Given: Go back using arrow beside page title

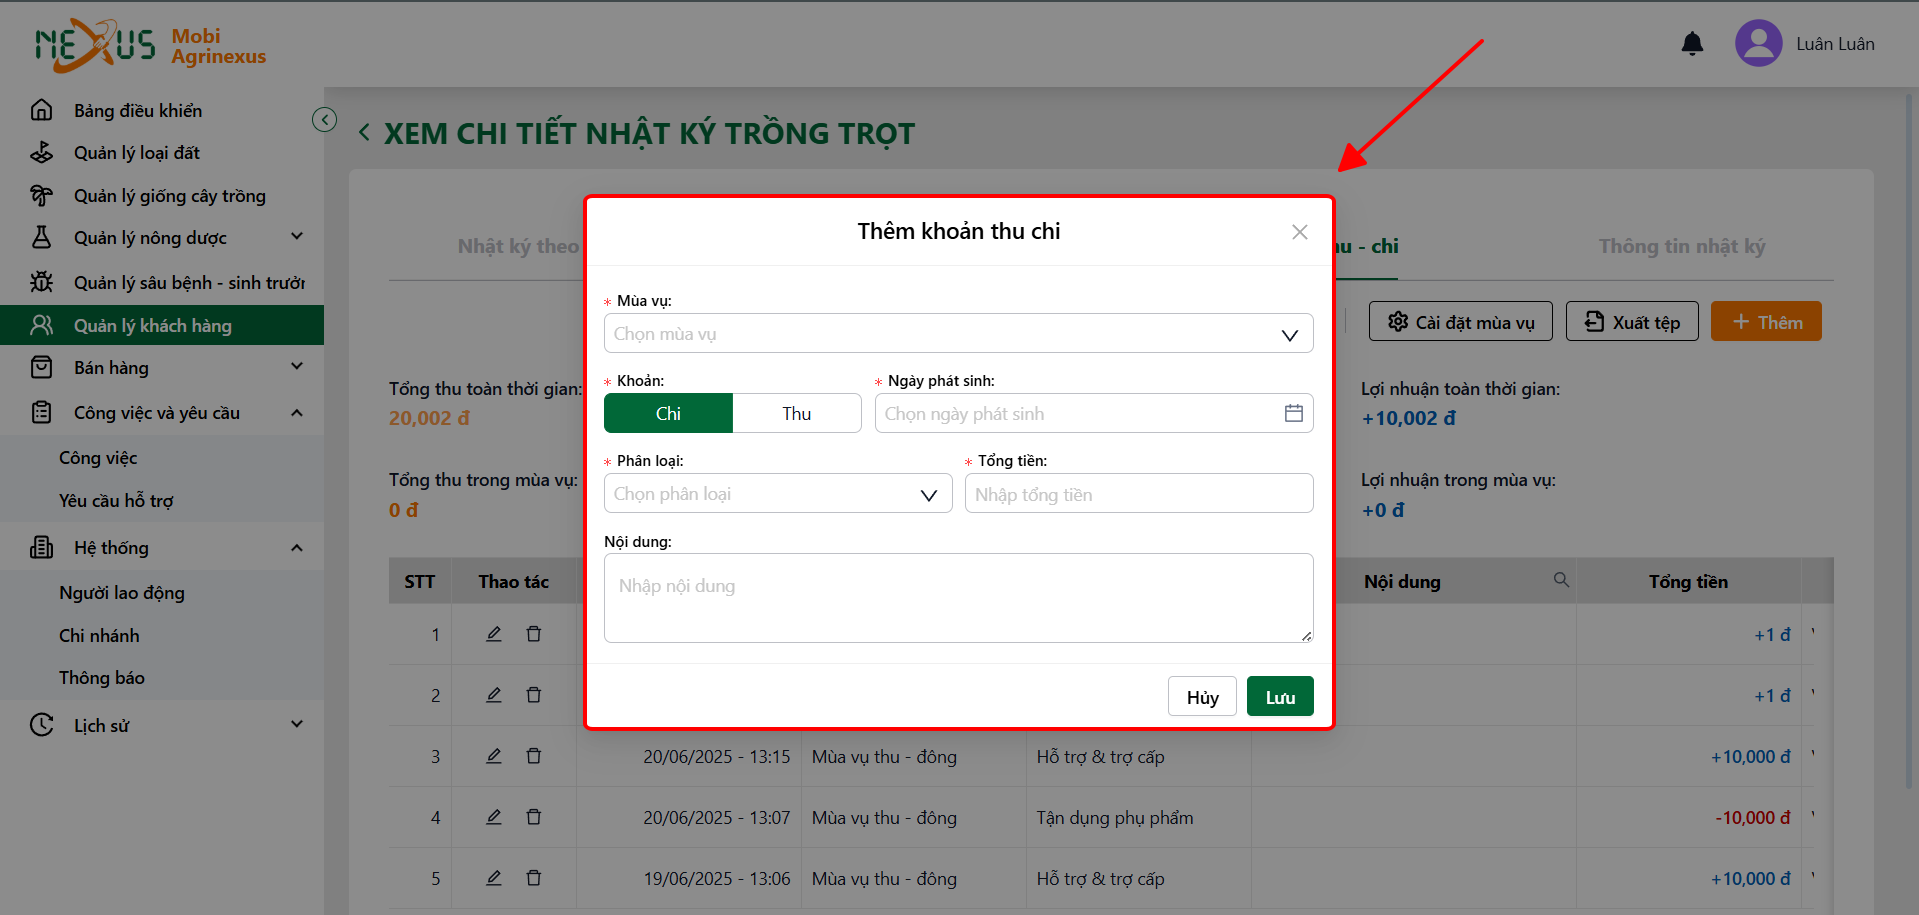Looking at the screenshot, I should point(365,133).
